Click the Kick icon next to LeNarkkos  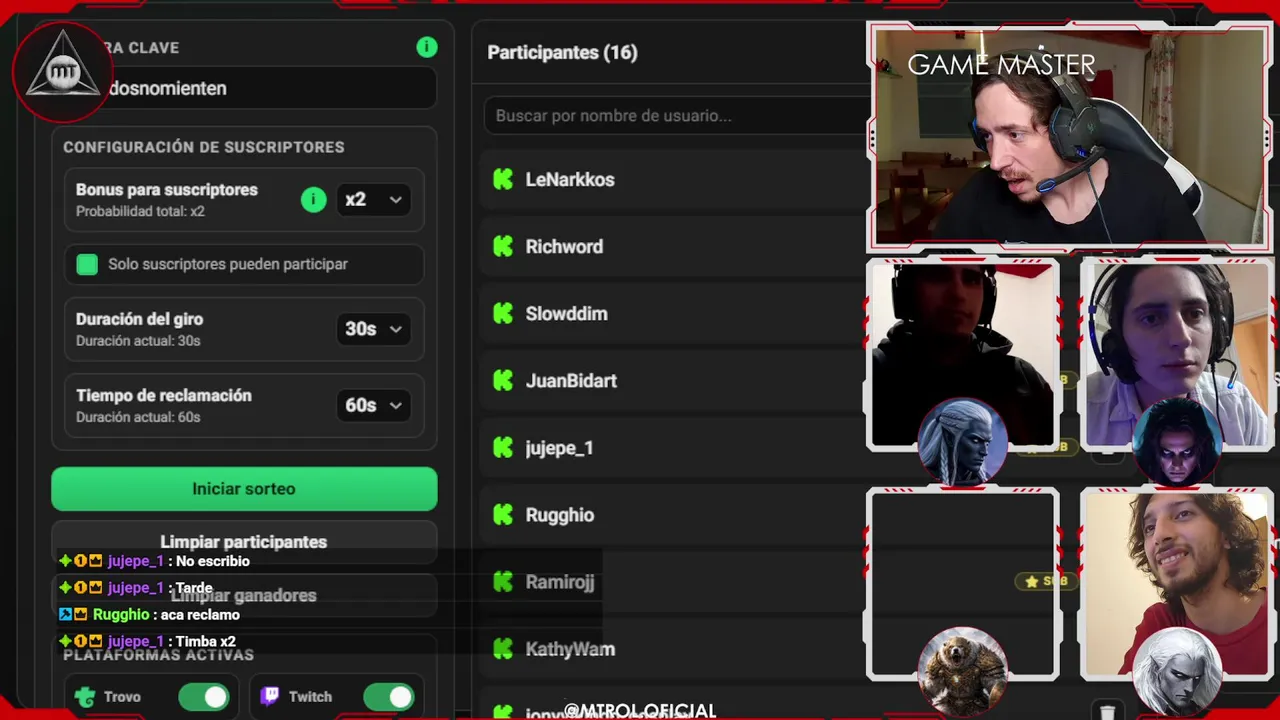click(x=503, y=179)
